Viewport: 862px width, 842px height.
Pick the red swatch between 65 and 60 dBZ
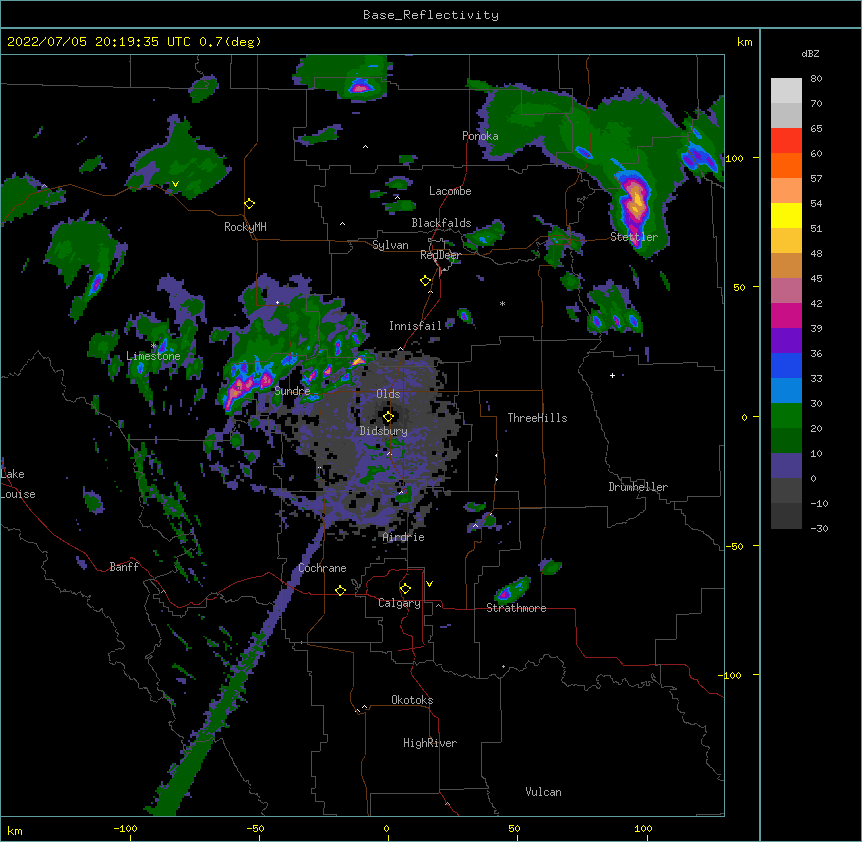(786, 141)
